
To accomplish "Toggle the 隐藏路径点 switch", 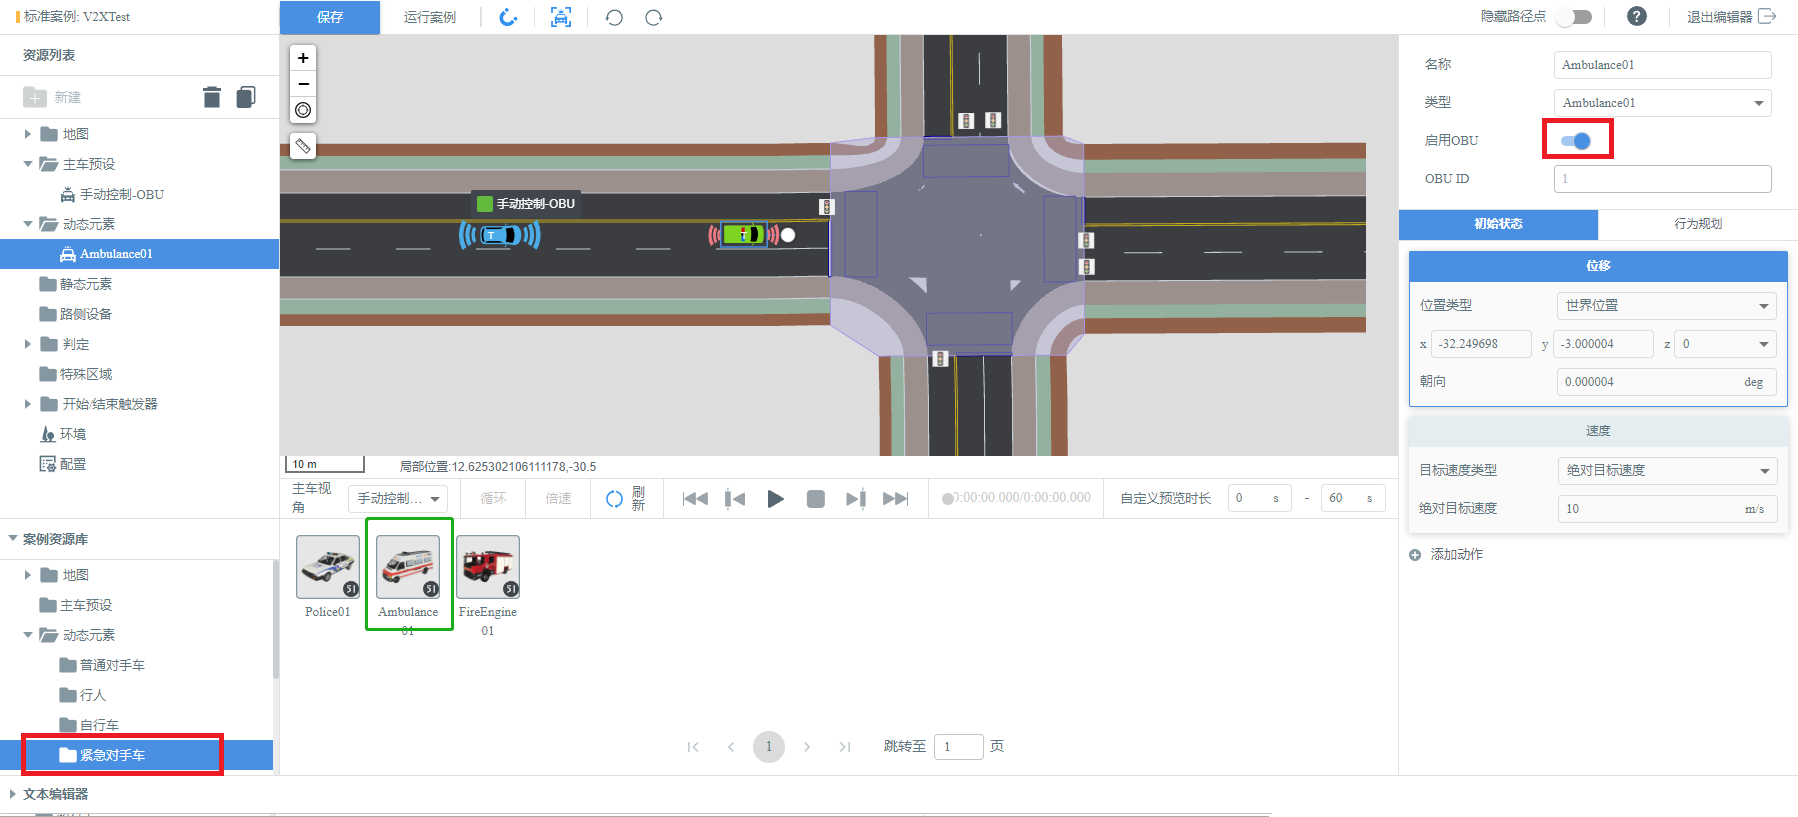I will click(1574, 17).
